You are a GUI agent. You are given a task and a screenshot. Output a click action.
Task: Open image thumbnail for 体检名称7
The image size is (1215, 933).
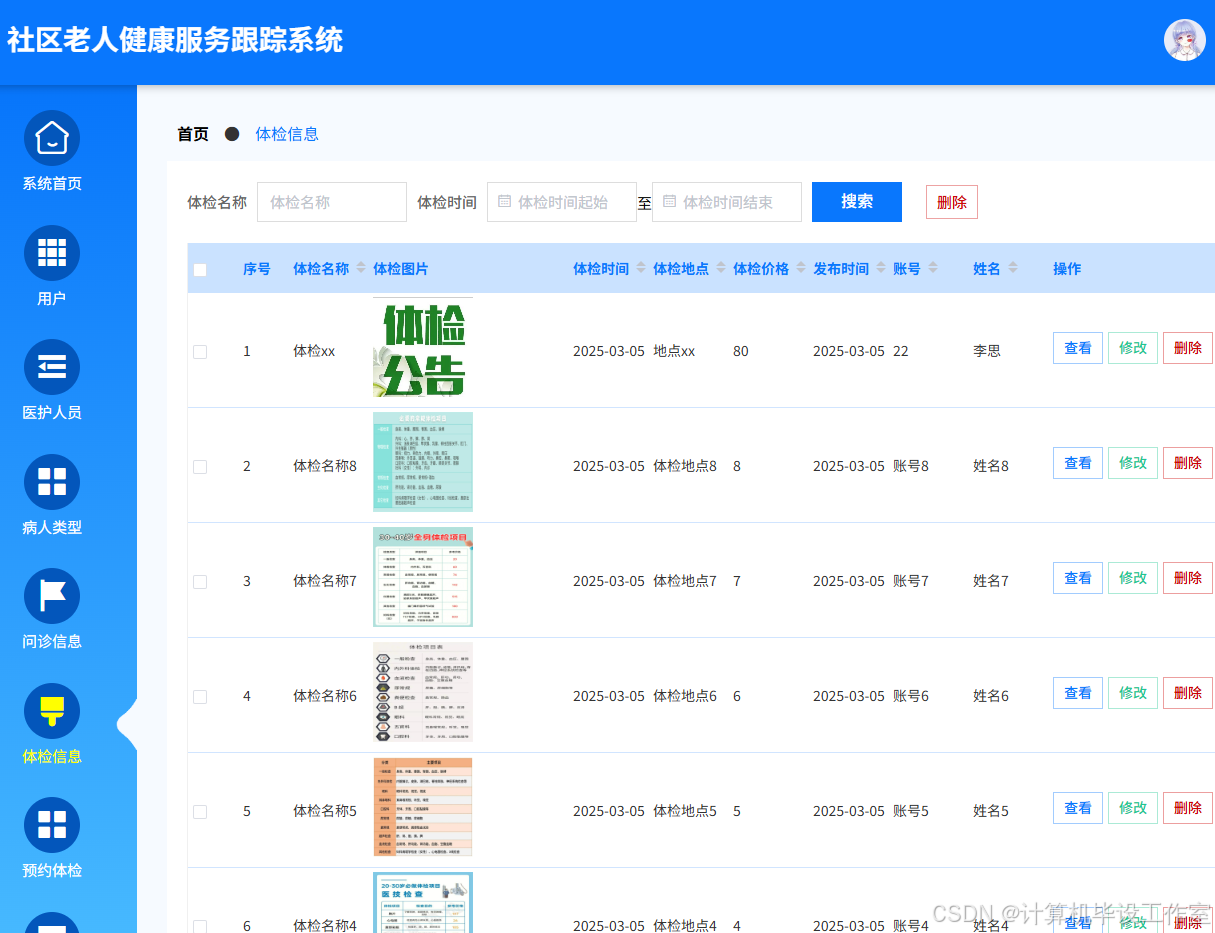(423, 577)
